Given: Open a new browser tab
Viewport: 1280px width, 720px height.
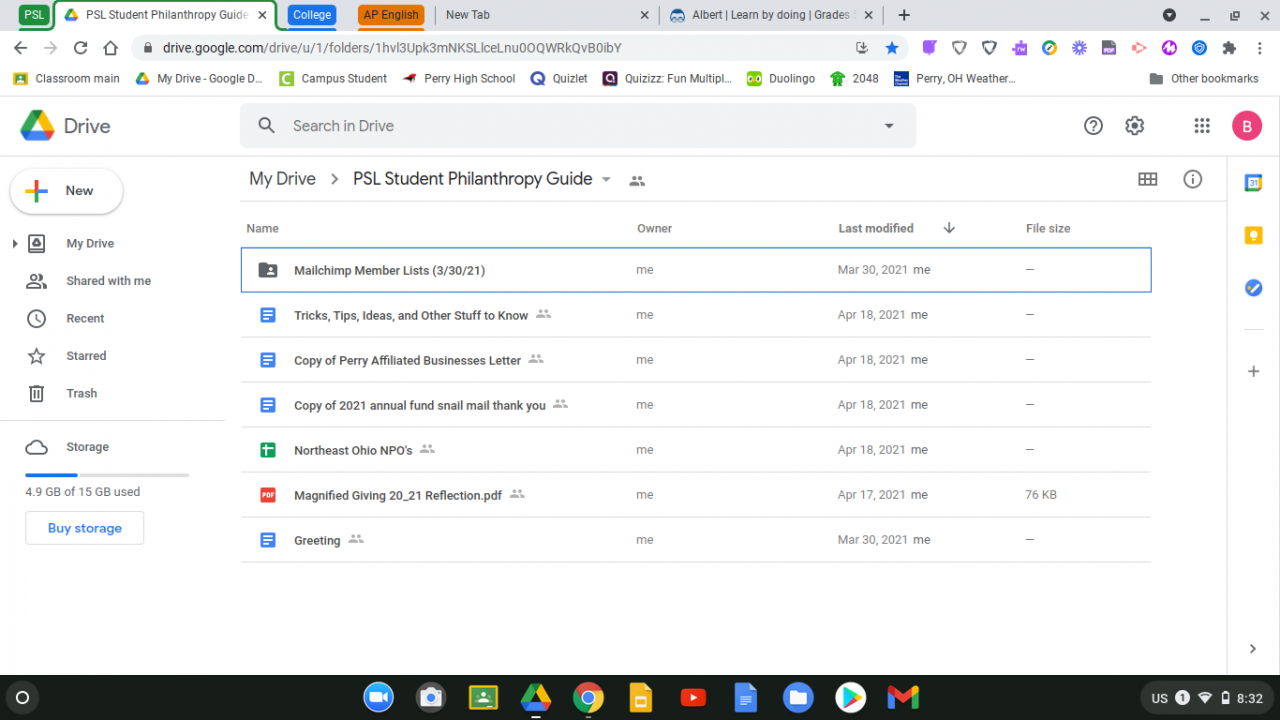Looking at the screenshot, I should (904, 15).
